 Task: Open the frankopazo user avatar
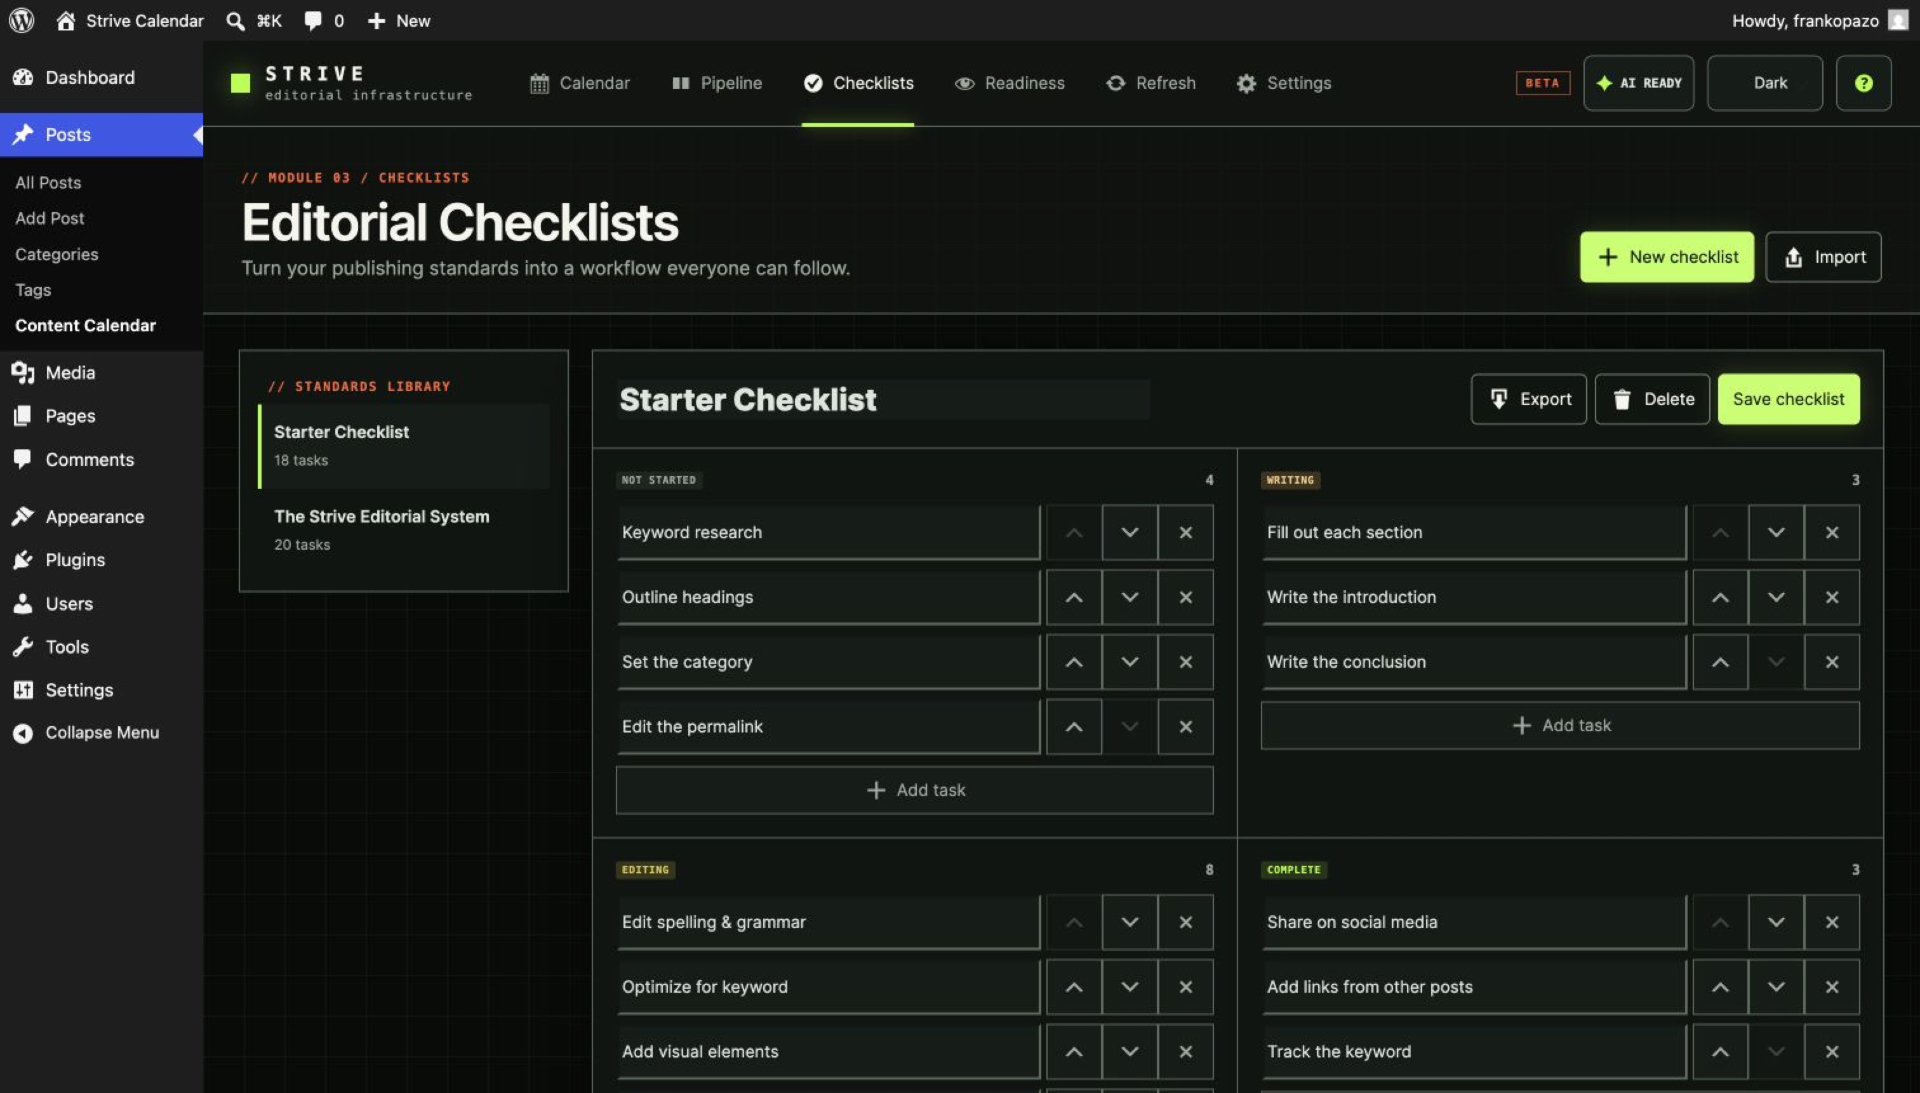click(x=1897, y=20)
